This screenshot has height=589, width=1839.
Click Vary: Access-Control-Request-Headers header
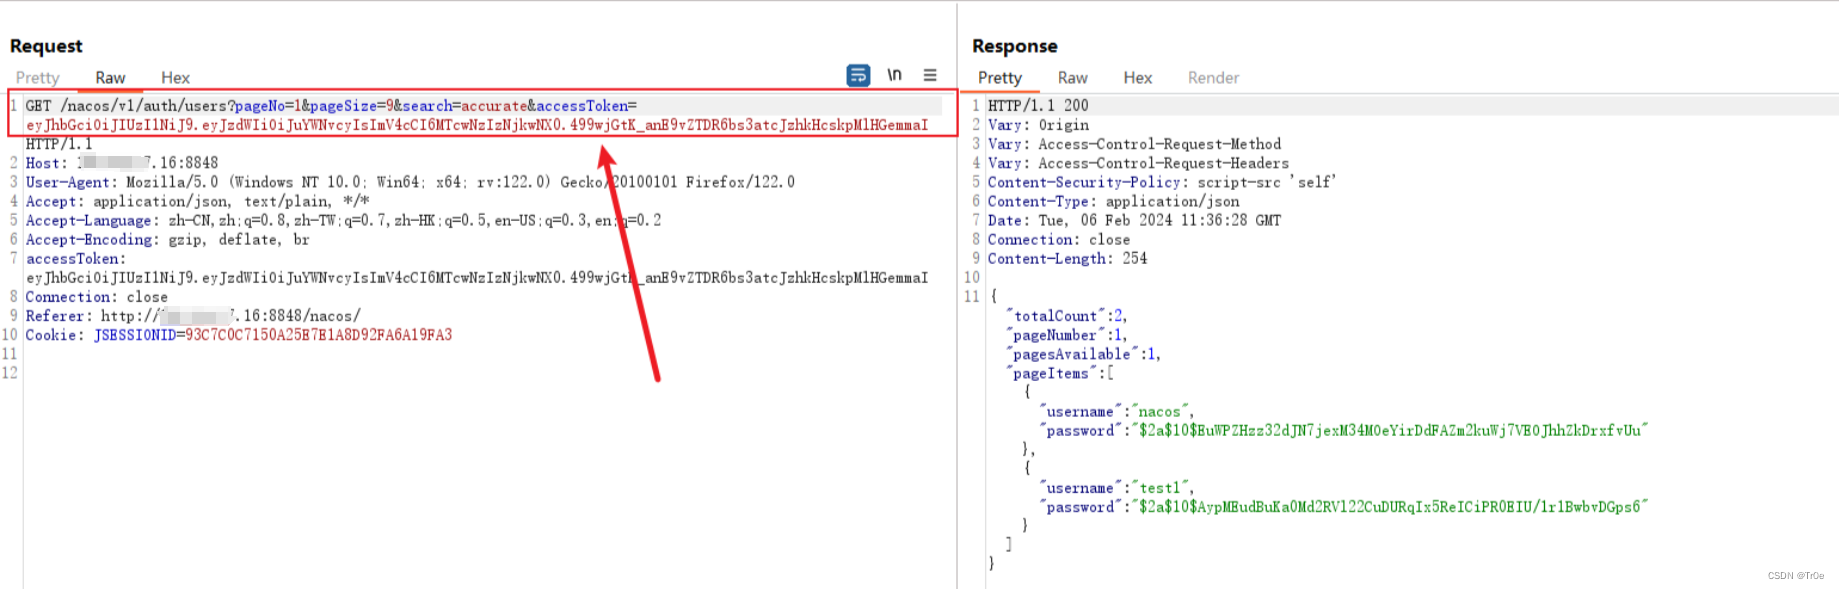click(x=1138, y=163)
